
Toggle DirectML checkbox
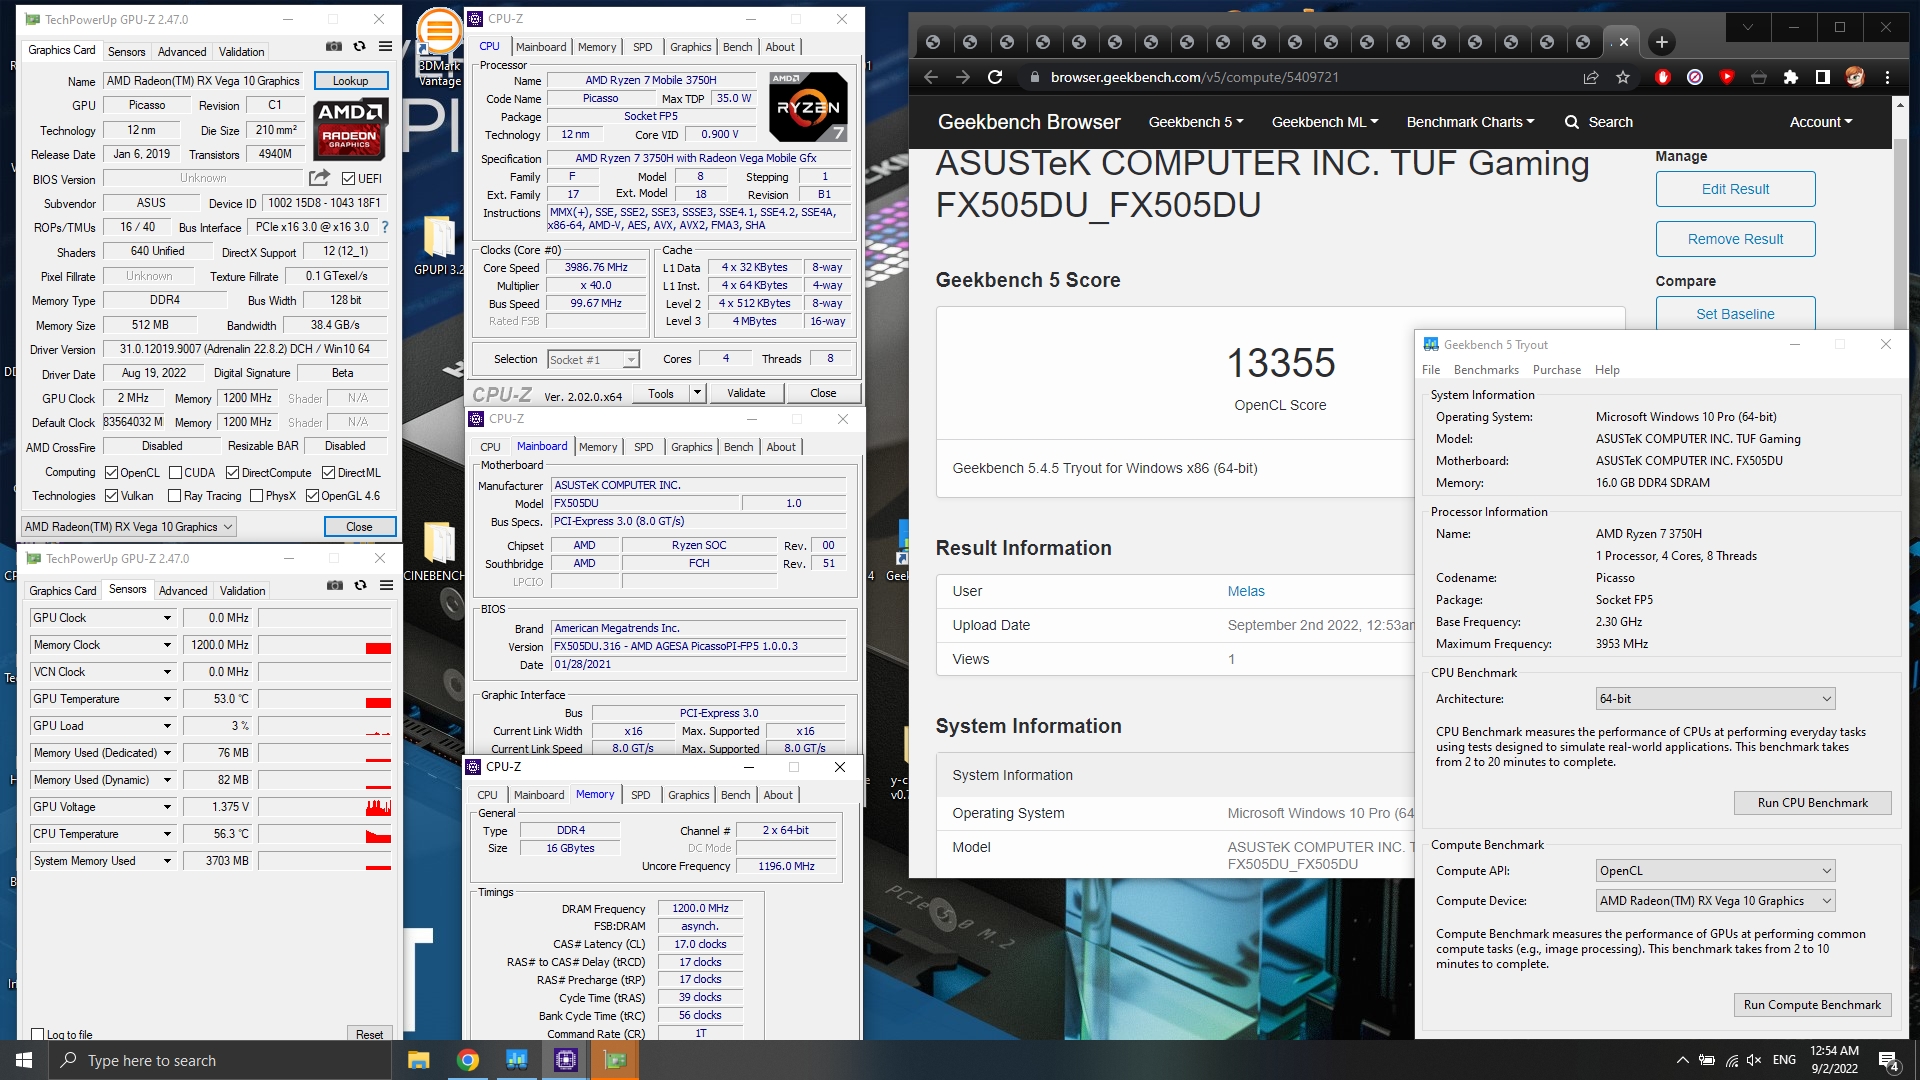[x=328, y=473]
